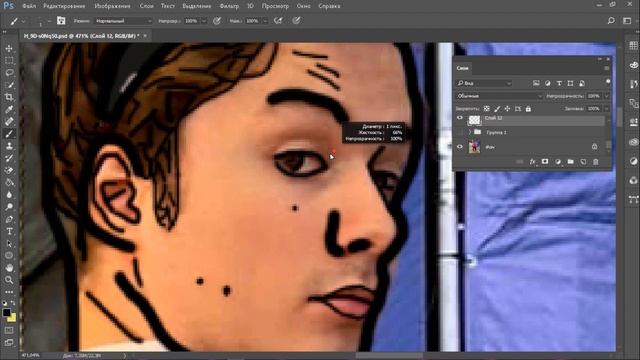This screenshot has width=640, height=360.
Task: Open the extra tools ellipsis menu
Action: coord(9,292)
